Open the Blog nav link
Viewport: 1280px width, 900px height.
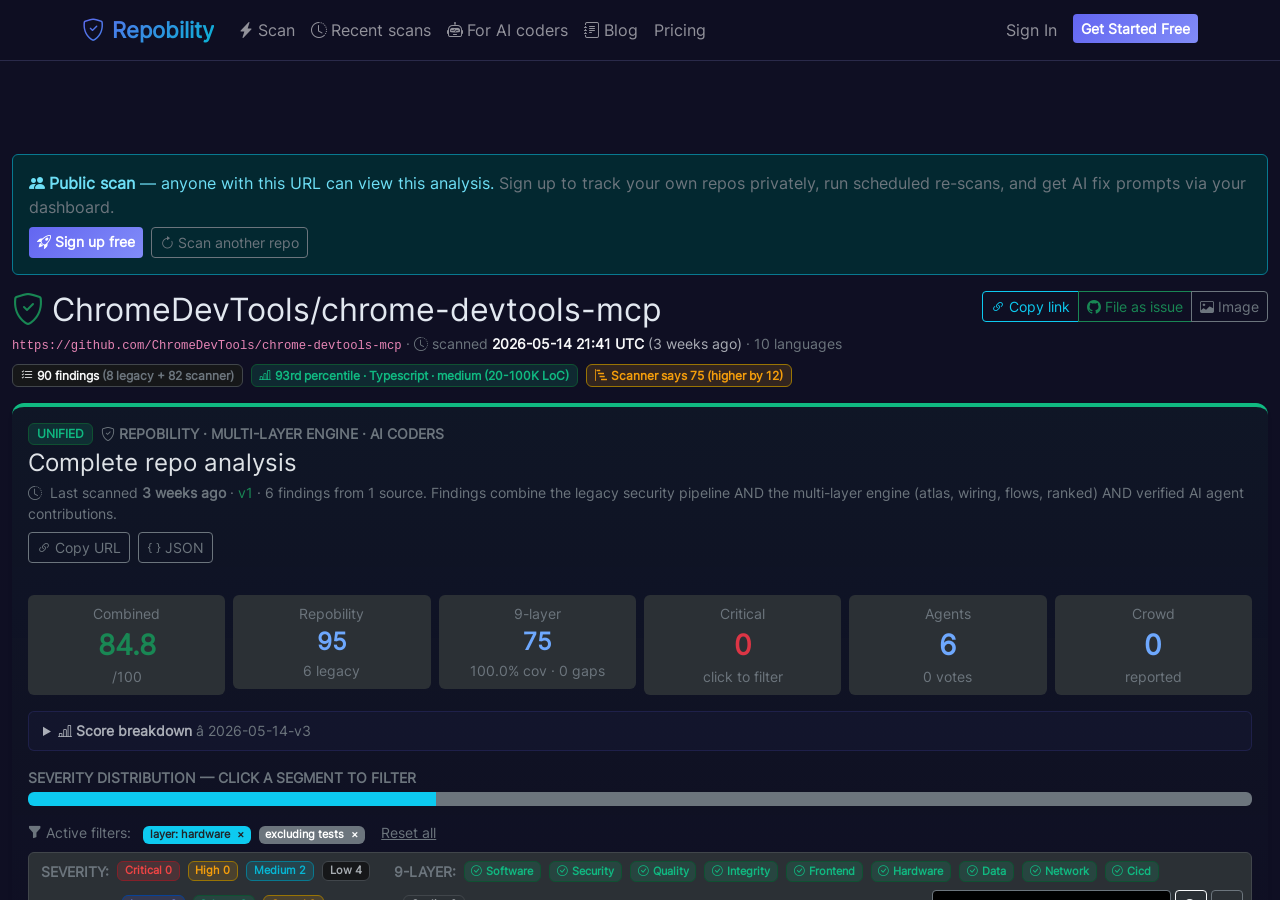[611, 30]
